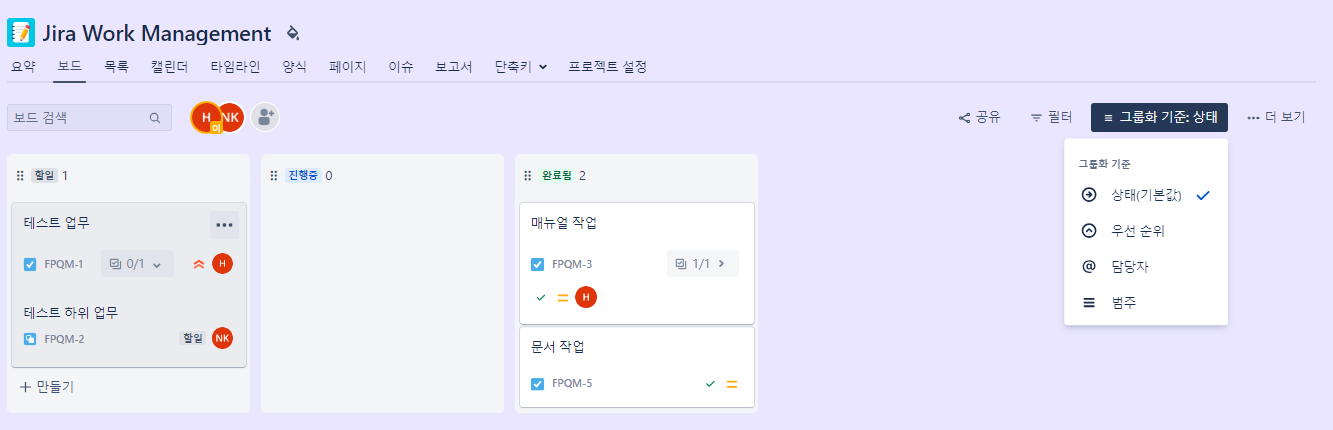Select 상태(기본값) grouping option
Screen dimensions: 1333x430
[x=1146, y=195]
